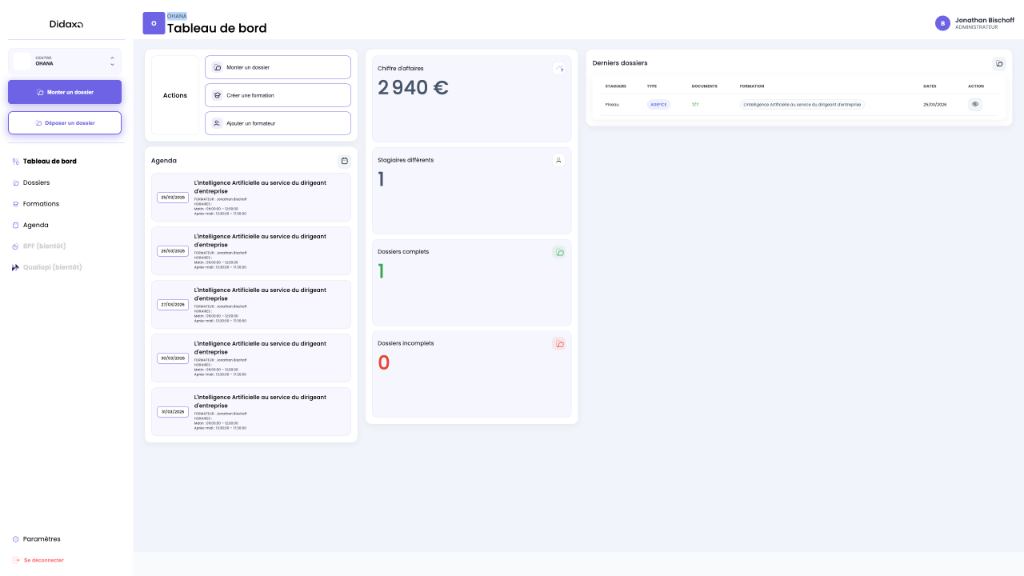Image resolution: width=1024 pixels, height=576 pixels.
Task: Click the red Dossiers incomplets count
Action: (384, 362)
